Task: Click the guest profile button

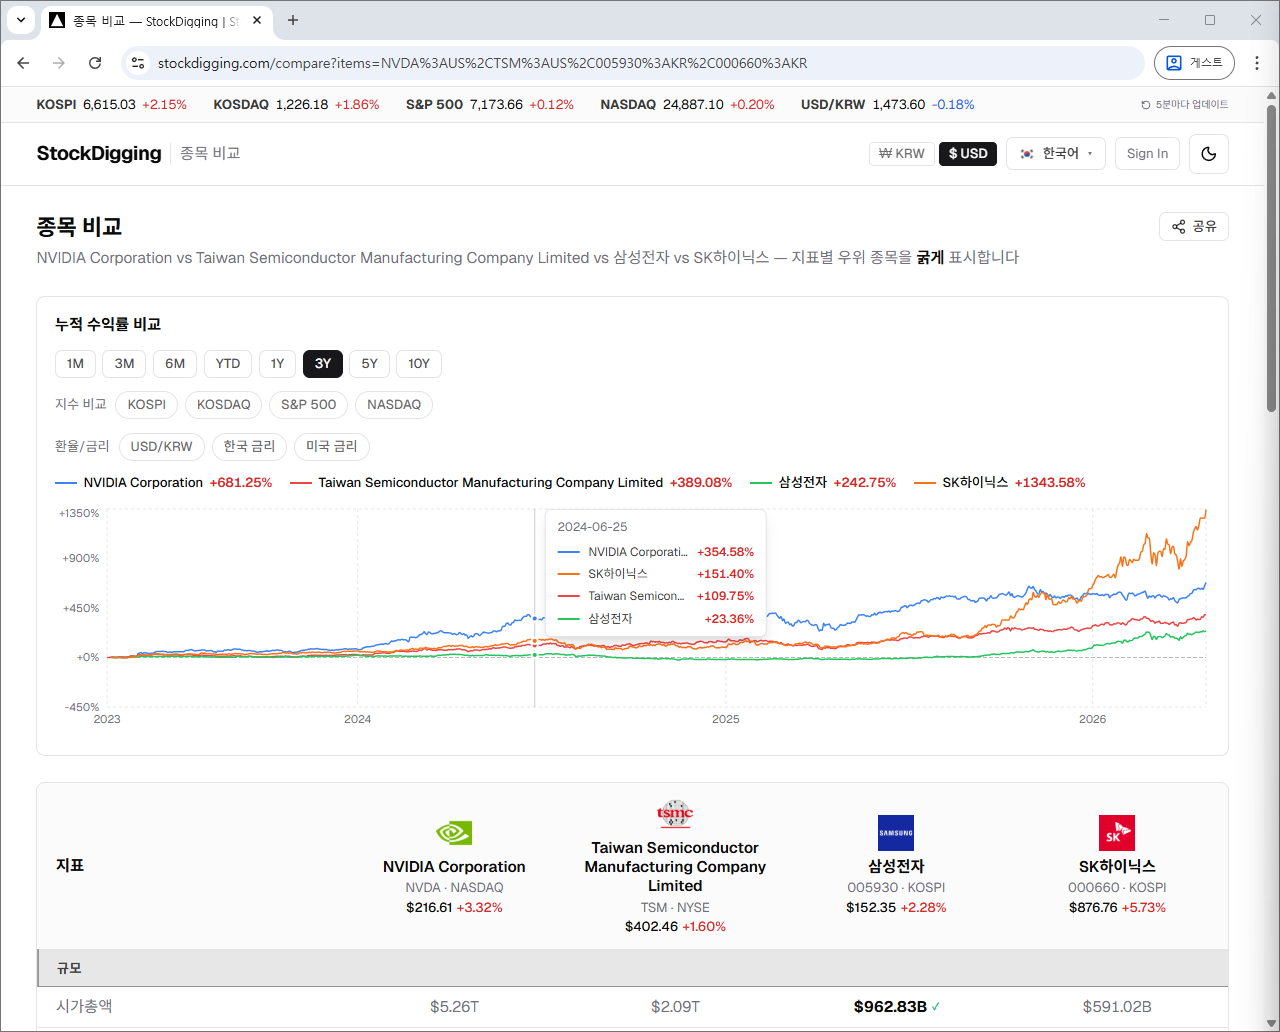Action: pyautogui.click(x=1194, y=63)
